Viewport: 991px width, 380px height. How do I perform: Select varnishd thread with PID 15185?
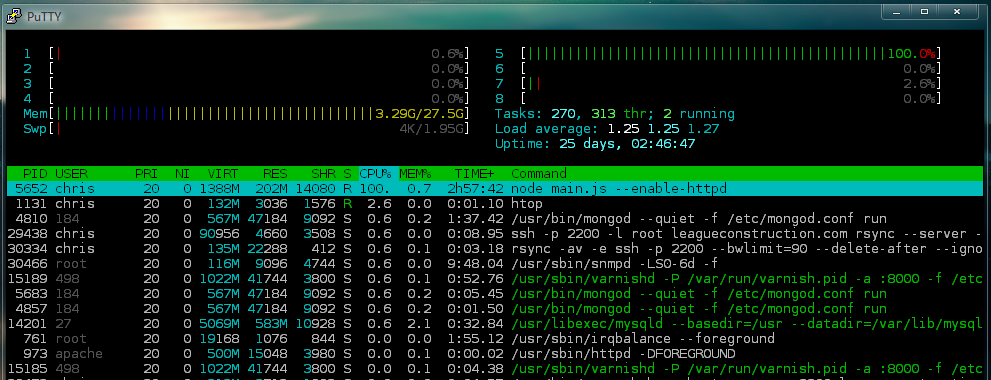click(x=496, y=368)
